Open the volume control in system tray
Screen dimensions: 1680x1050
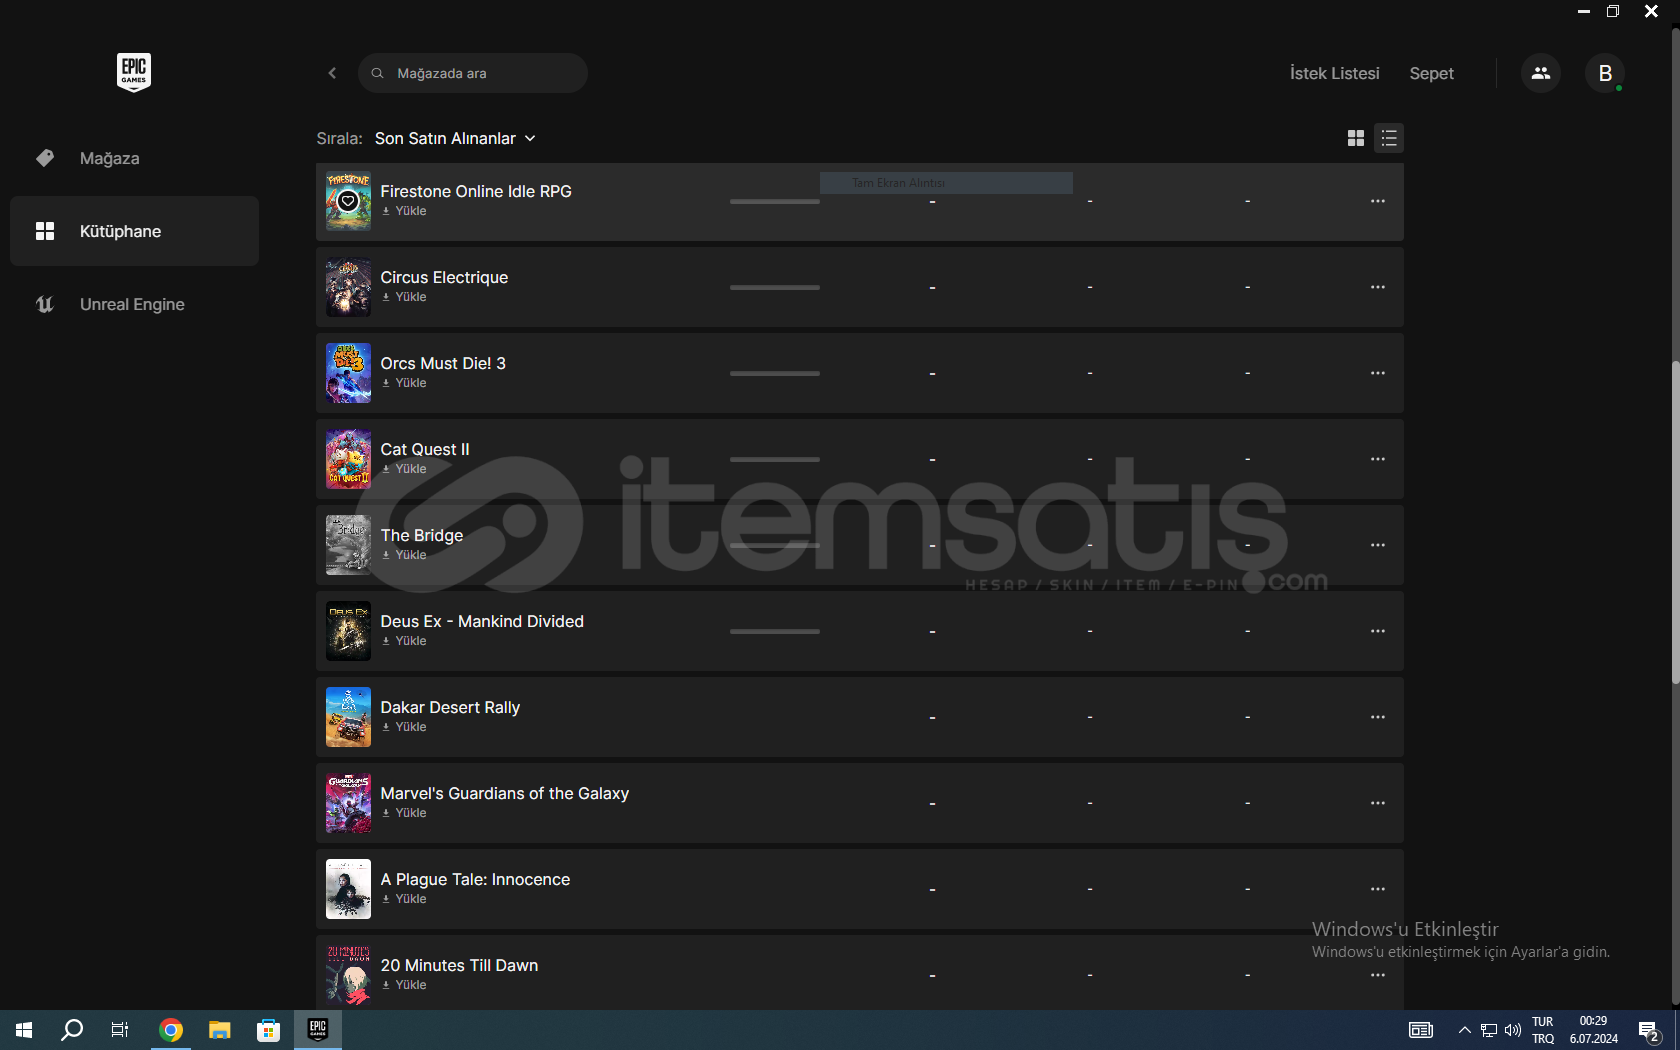tap(1512, 1030)
